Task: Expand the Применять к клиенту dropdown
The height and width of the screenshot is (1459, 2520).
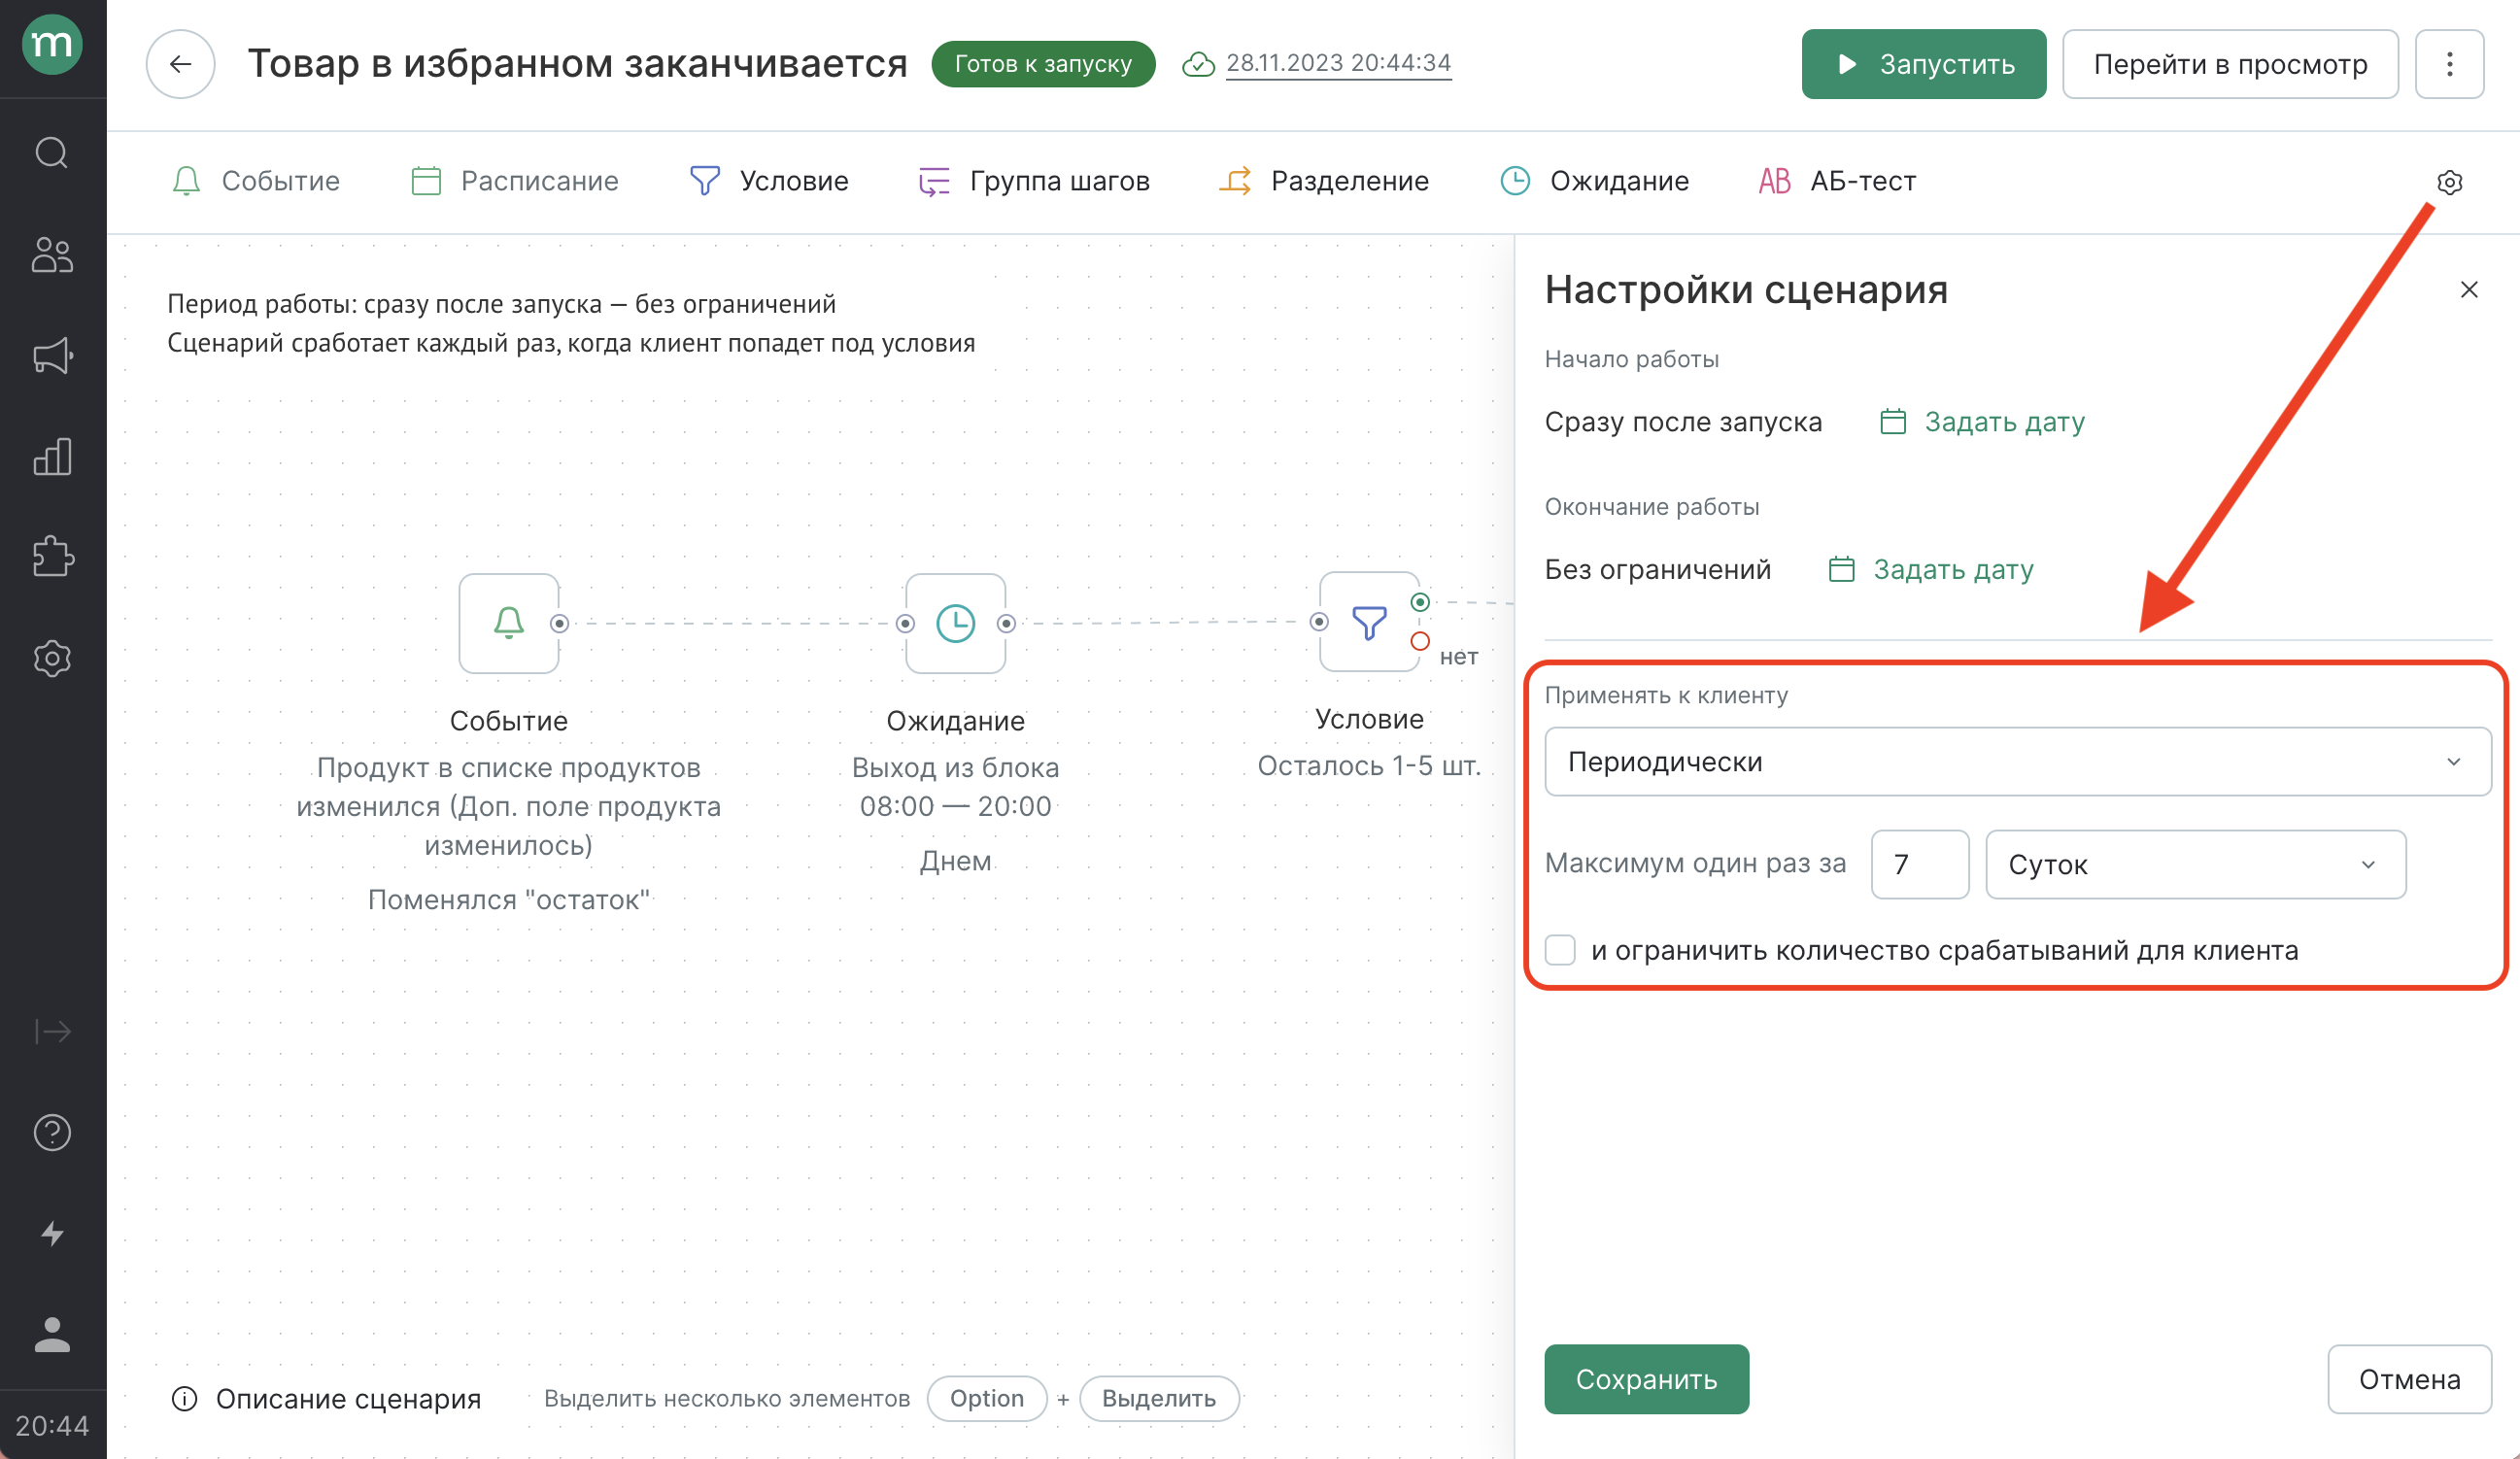Action: pos(2013,761)
